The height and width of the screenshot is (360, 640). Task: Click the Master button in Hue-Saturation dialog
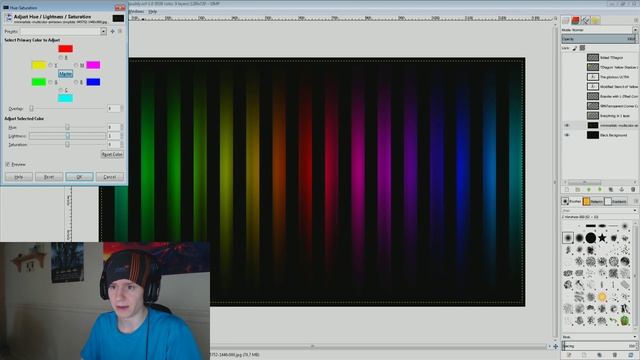[x=65, y=74]
